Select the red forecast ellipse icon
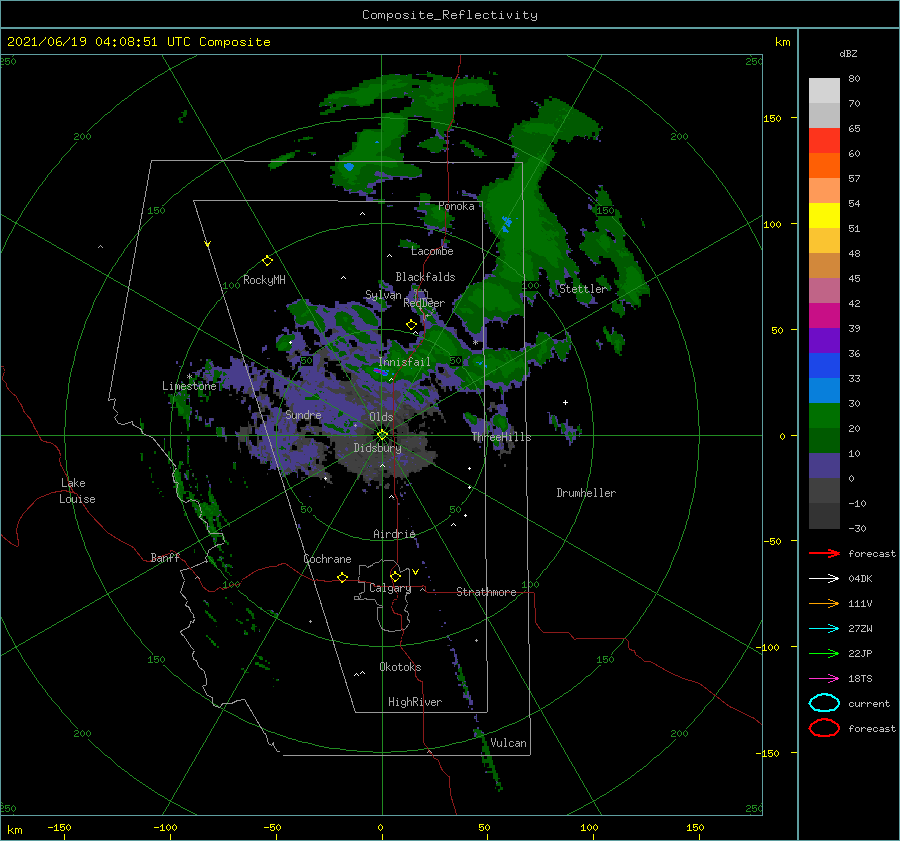Viewport: 900px width, 841px height. pyautogui.click(x=824, y=728)
